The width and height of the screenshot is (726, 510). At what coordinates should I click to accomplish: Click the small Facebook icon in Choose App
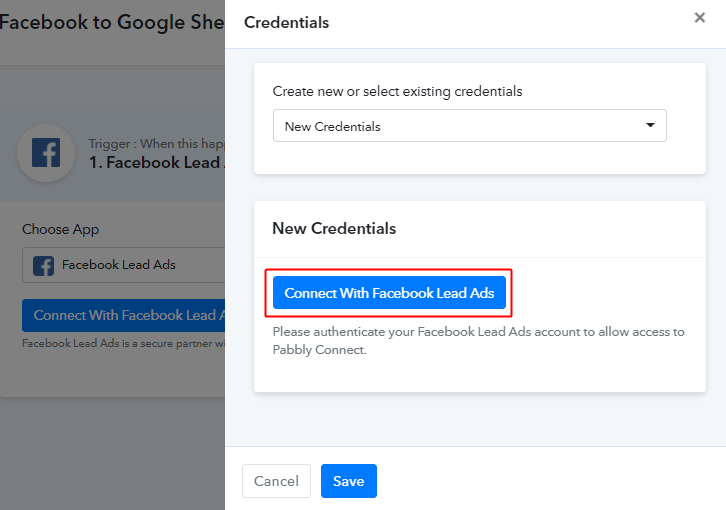coord(44,266)
